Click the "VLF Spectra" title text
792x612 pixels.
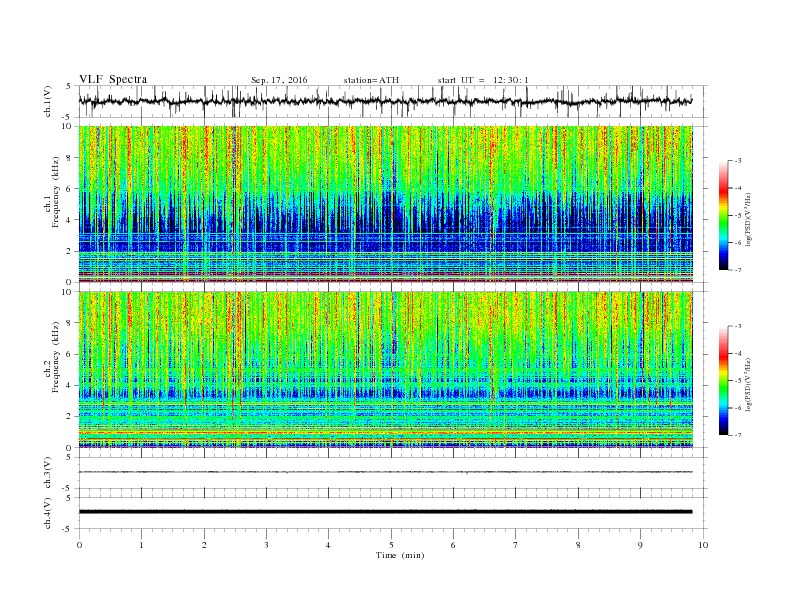click(113, 79)
